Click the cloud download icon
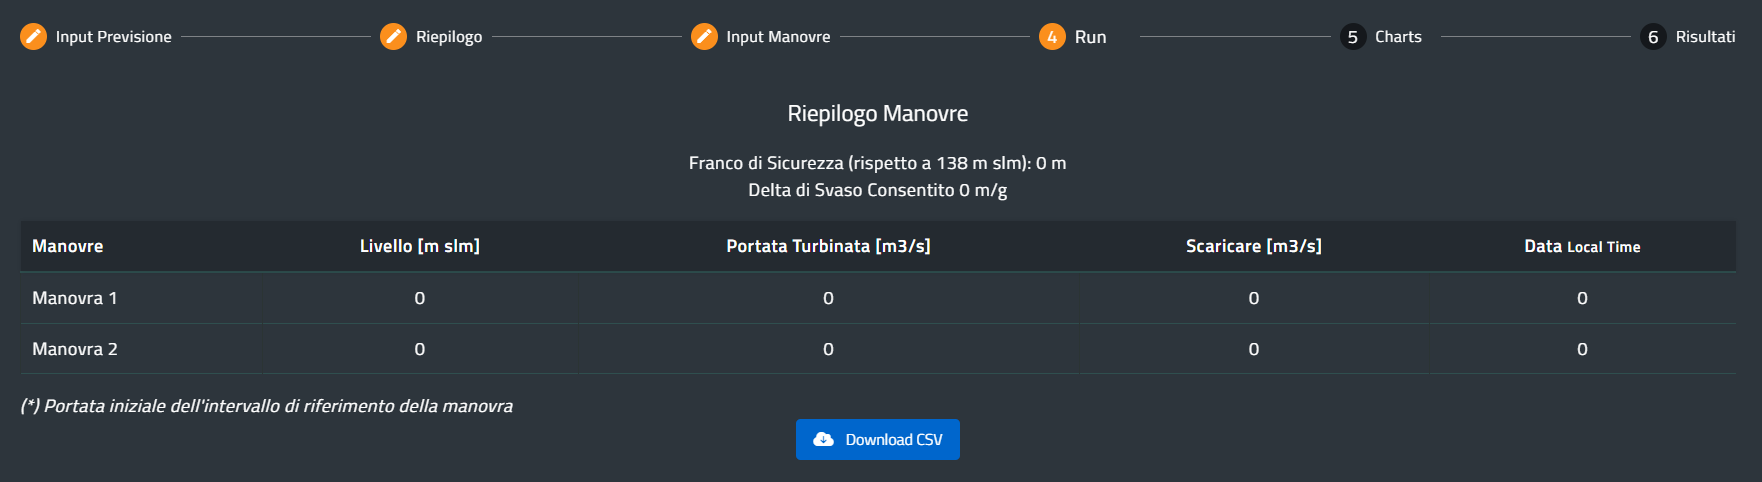 coord(823,440)
